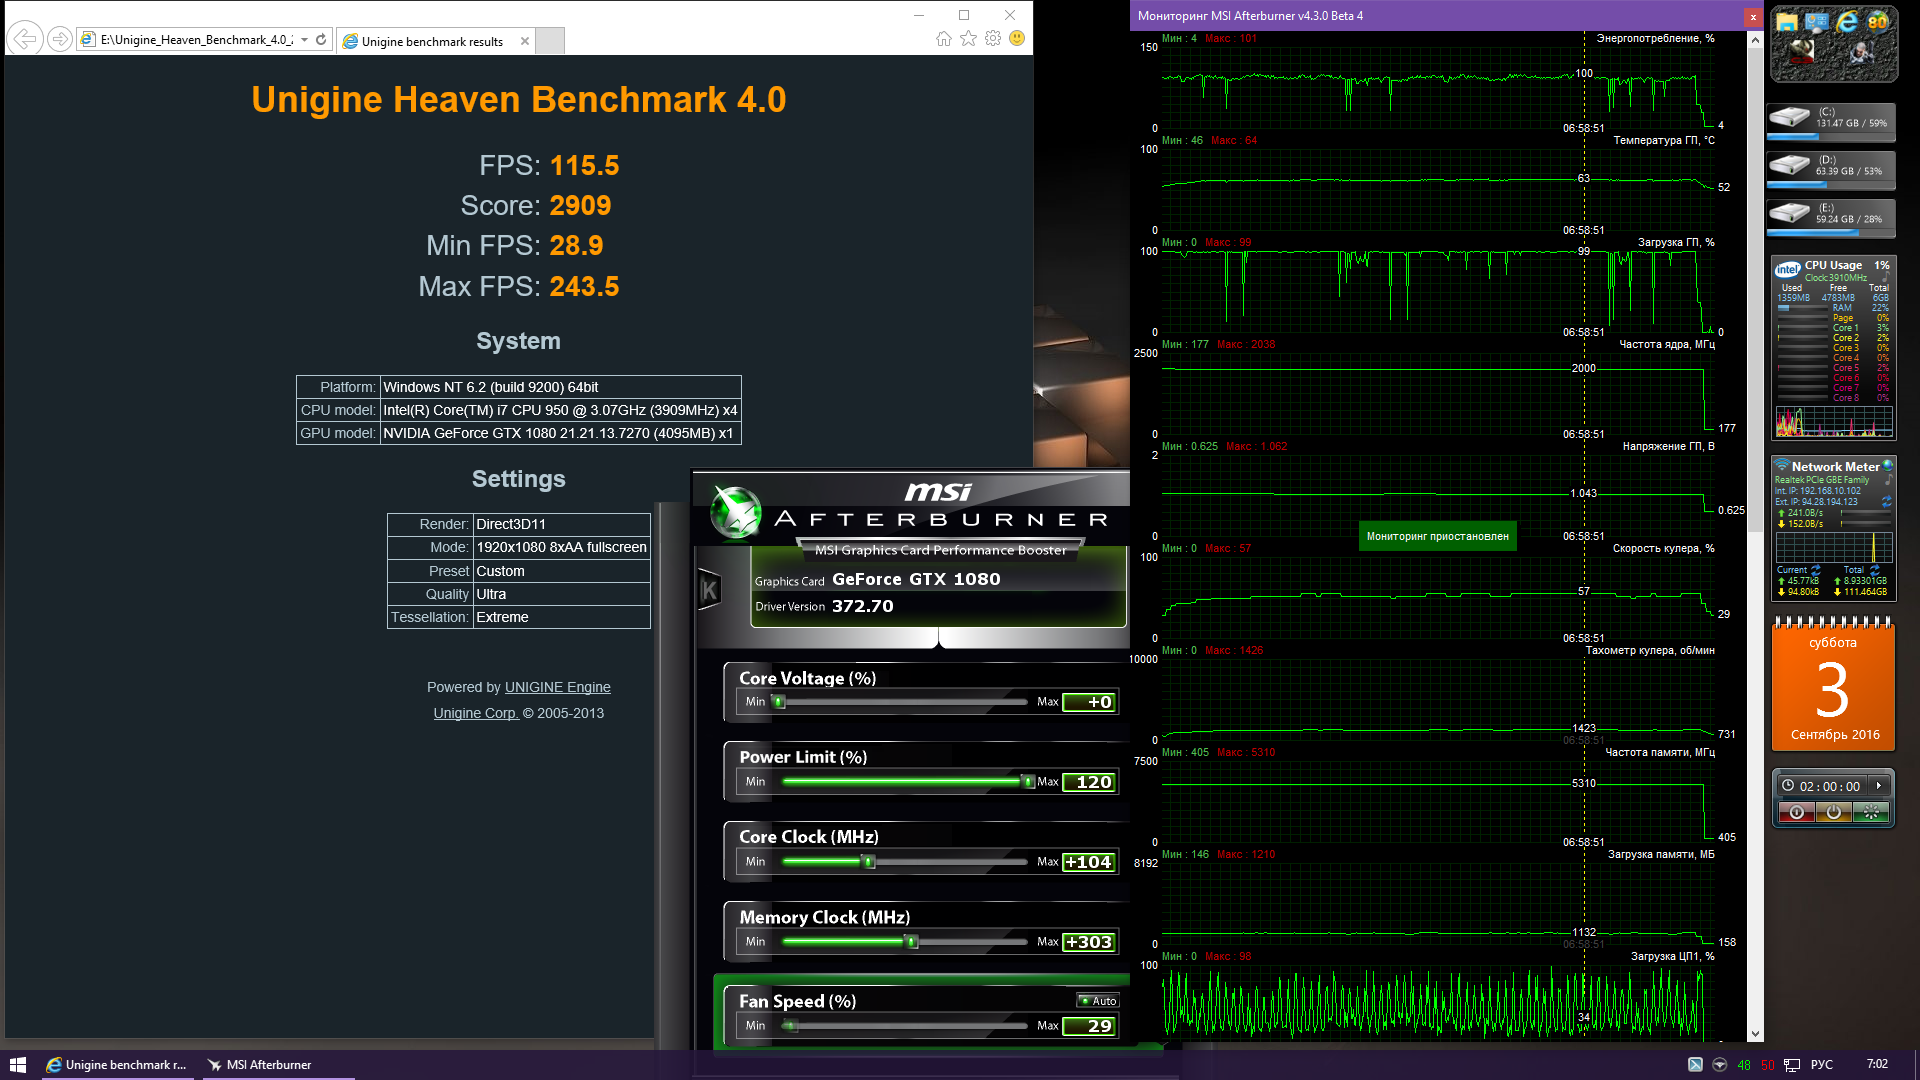1920x1080 pixels.
Task: Click the red shutdown timer button
Action: (1796, 812)
